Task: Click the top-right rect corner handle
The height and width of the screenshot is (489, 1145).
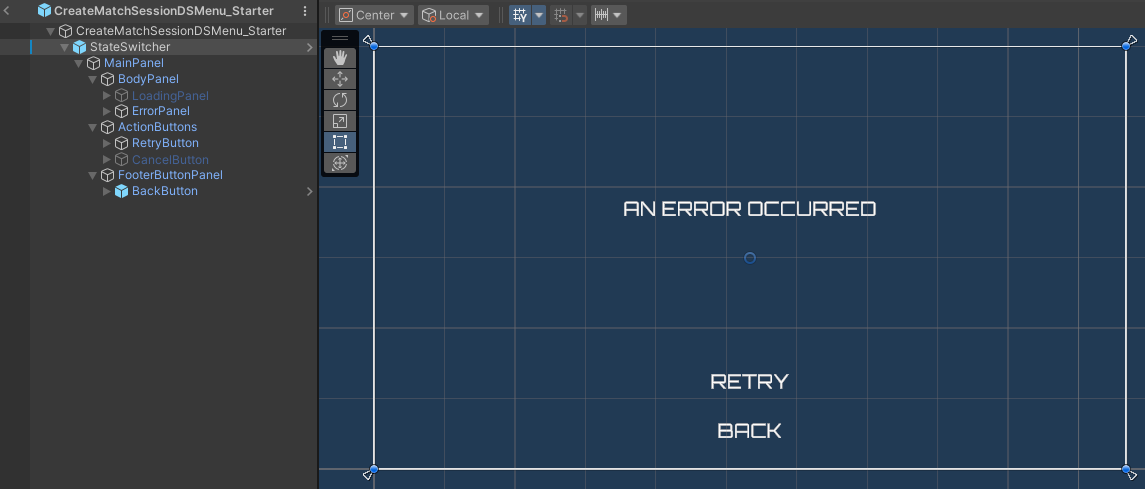Action: [x=1125, y=46]
